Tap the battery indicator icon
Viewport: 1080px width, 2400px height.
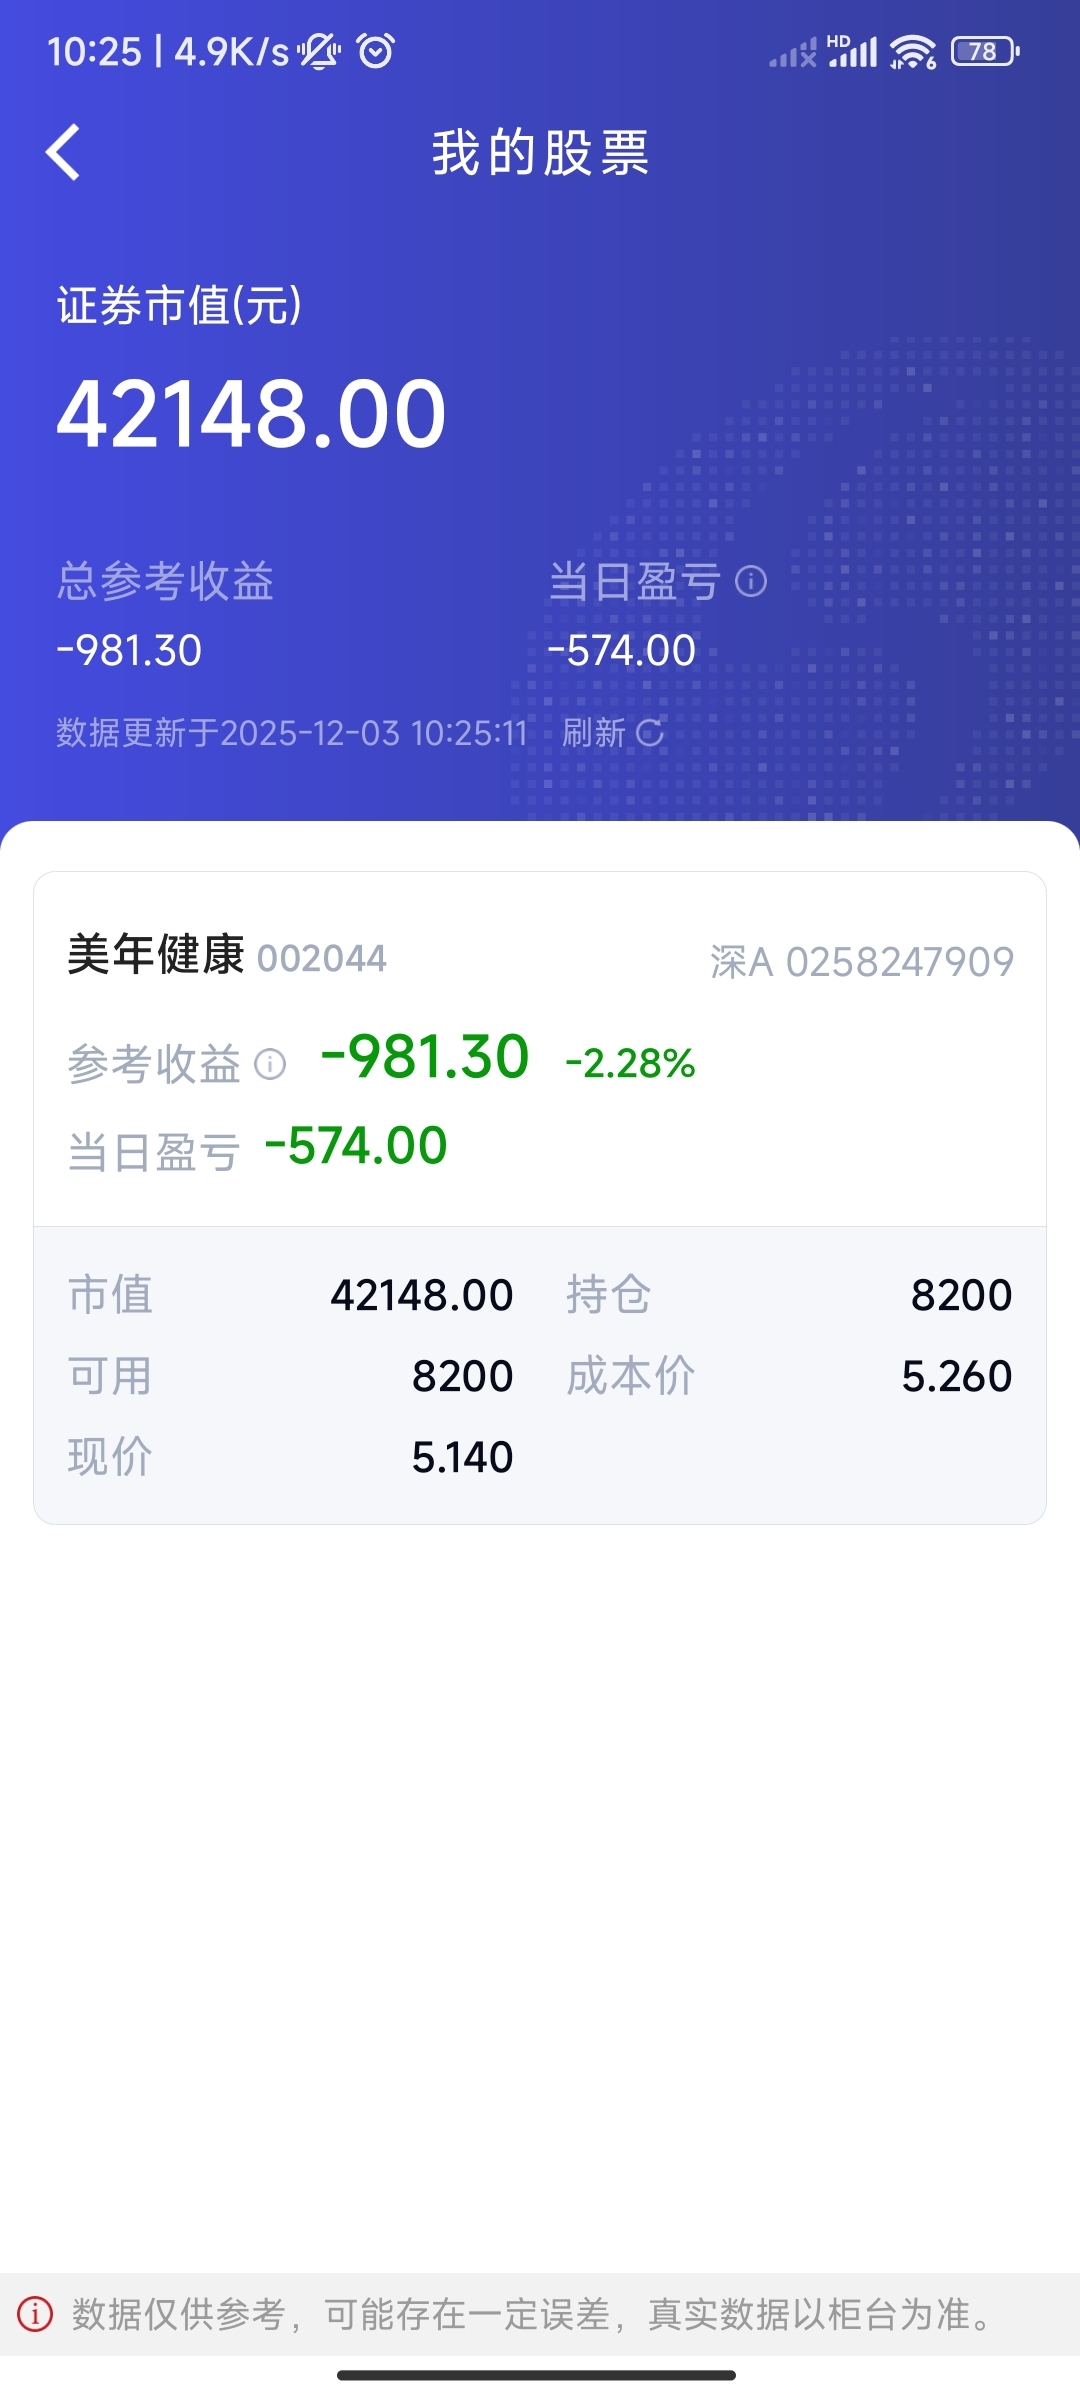coord(985,51)
